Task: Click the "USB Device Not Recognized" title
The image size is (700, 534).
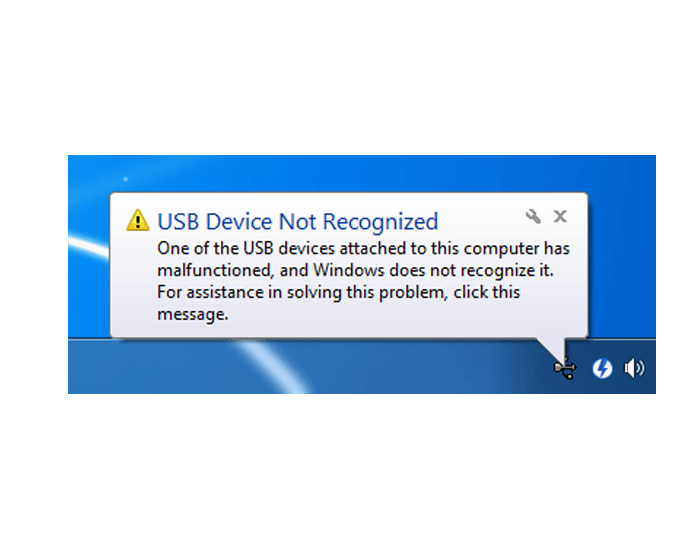Action: tap(298, 221)
